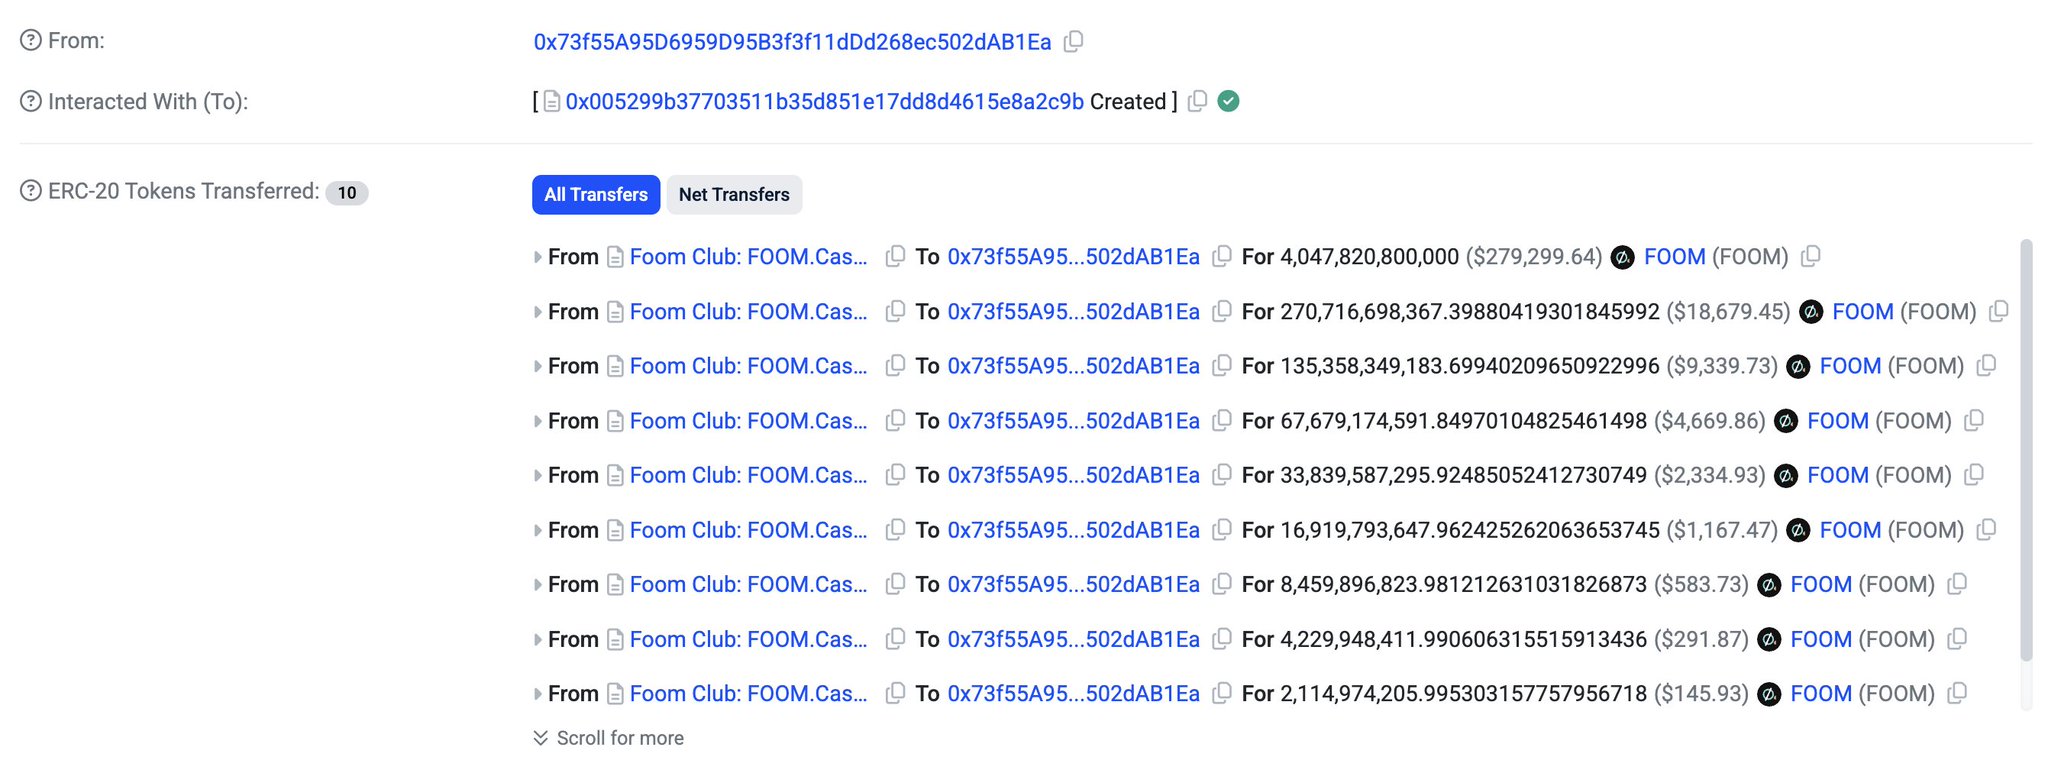
Task: Select the All Transfers tab
Action: click(x=596, y=195)
